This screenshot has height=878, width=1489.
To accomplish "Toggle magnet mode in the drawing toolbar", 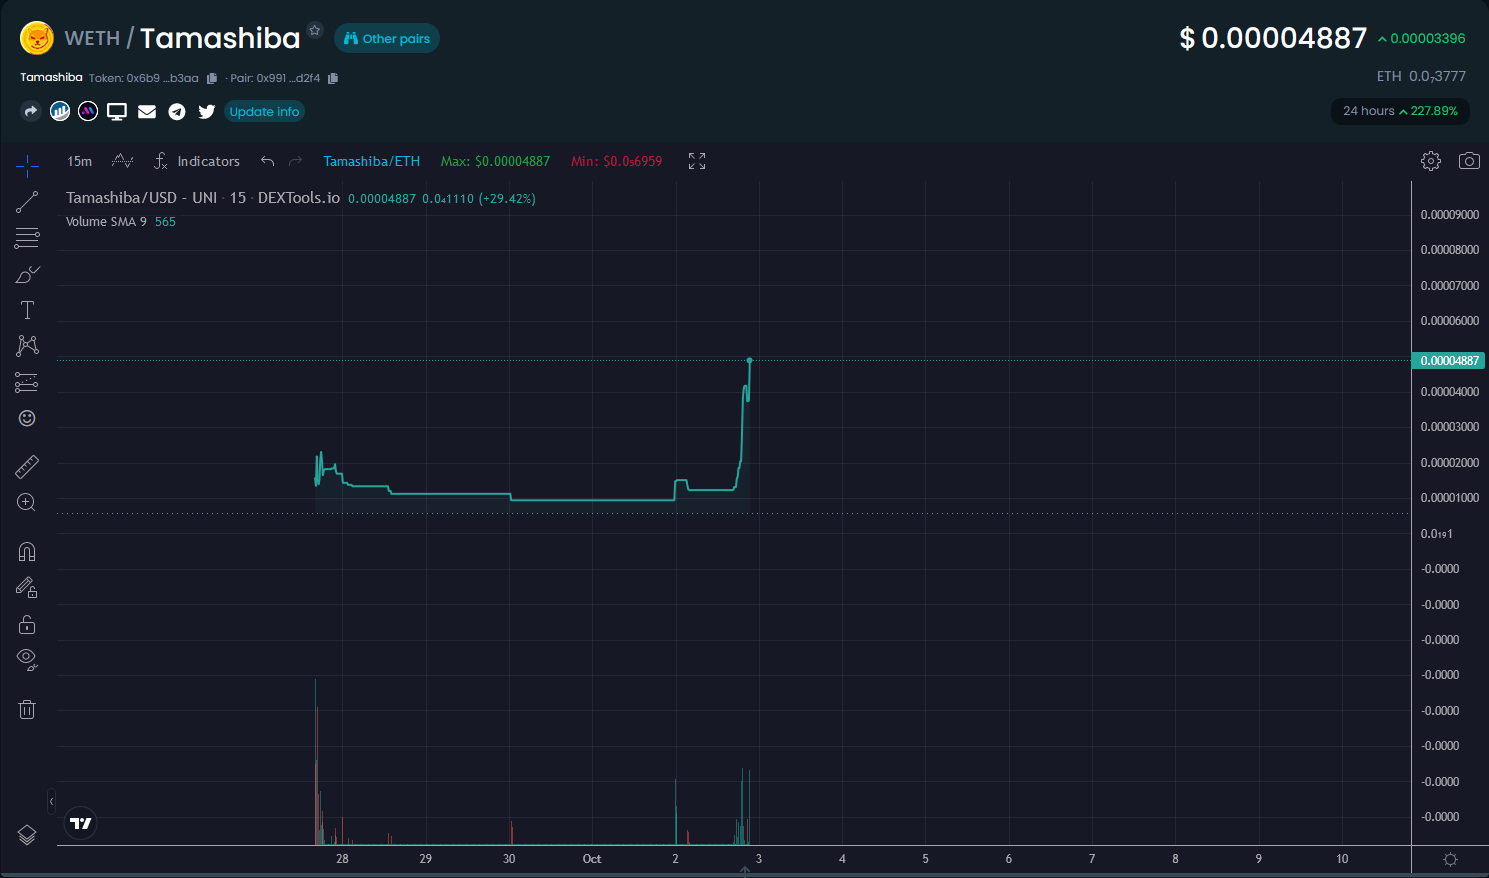I will (x=26, y=551).
